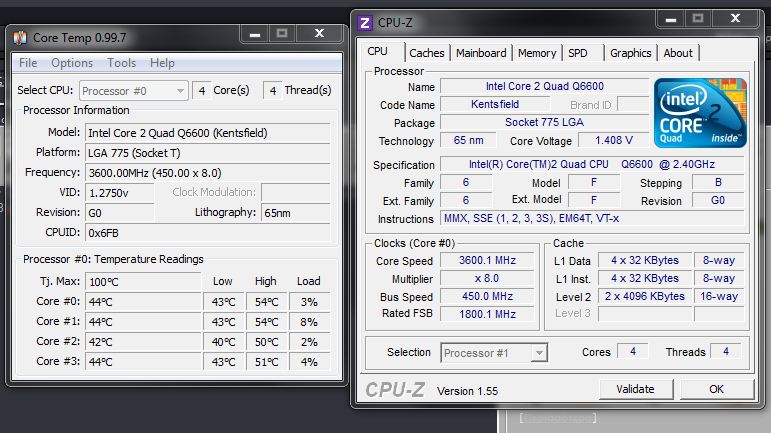771x433 pixels.
Task: Click Core #2 current temperature 42°C
Action: [x=143, y=342]
